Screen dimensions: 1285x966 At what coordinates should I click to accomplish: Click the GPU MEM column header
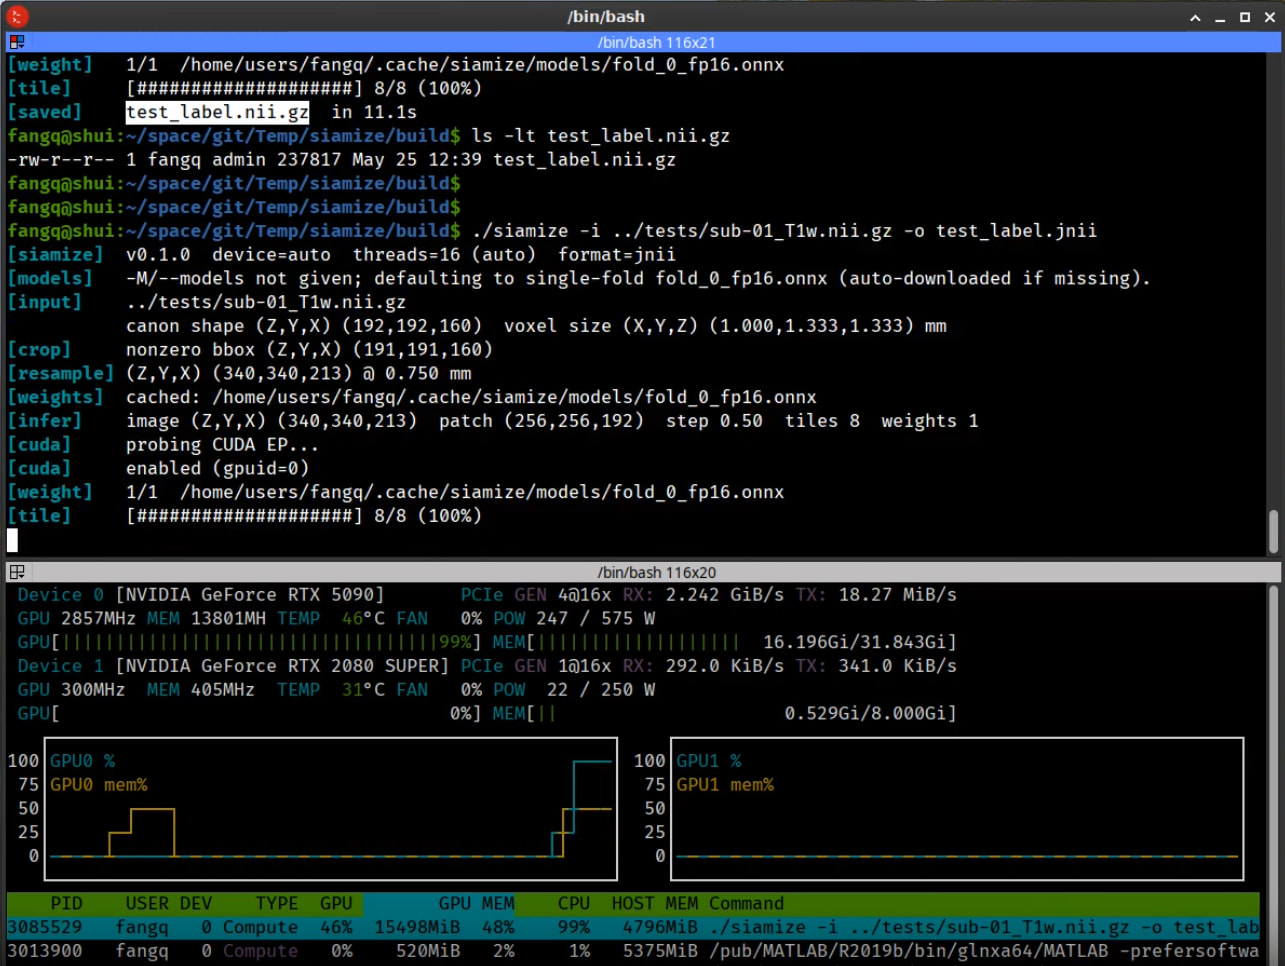[476, 903]
